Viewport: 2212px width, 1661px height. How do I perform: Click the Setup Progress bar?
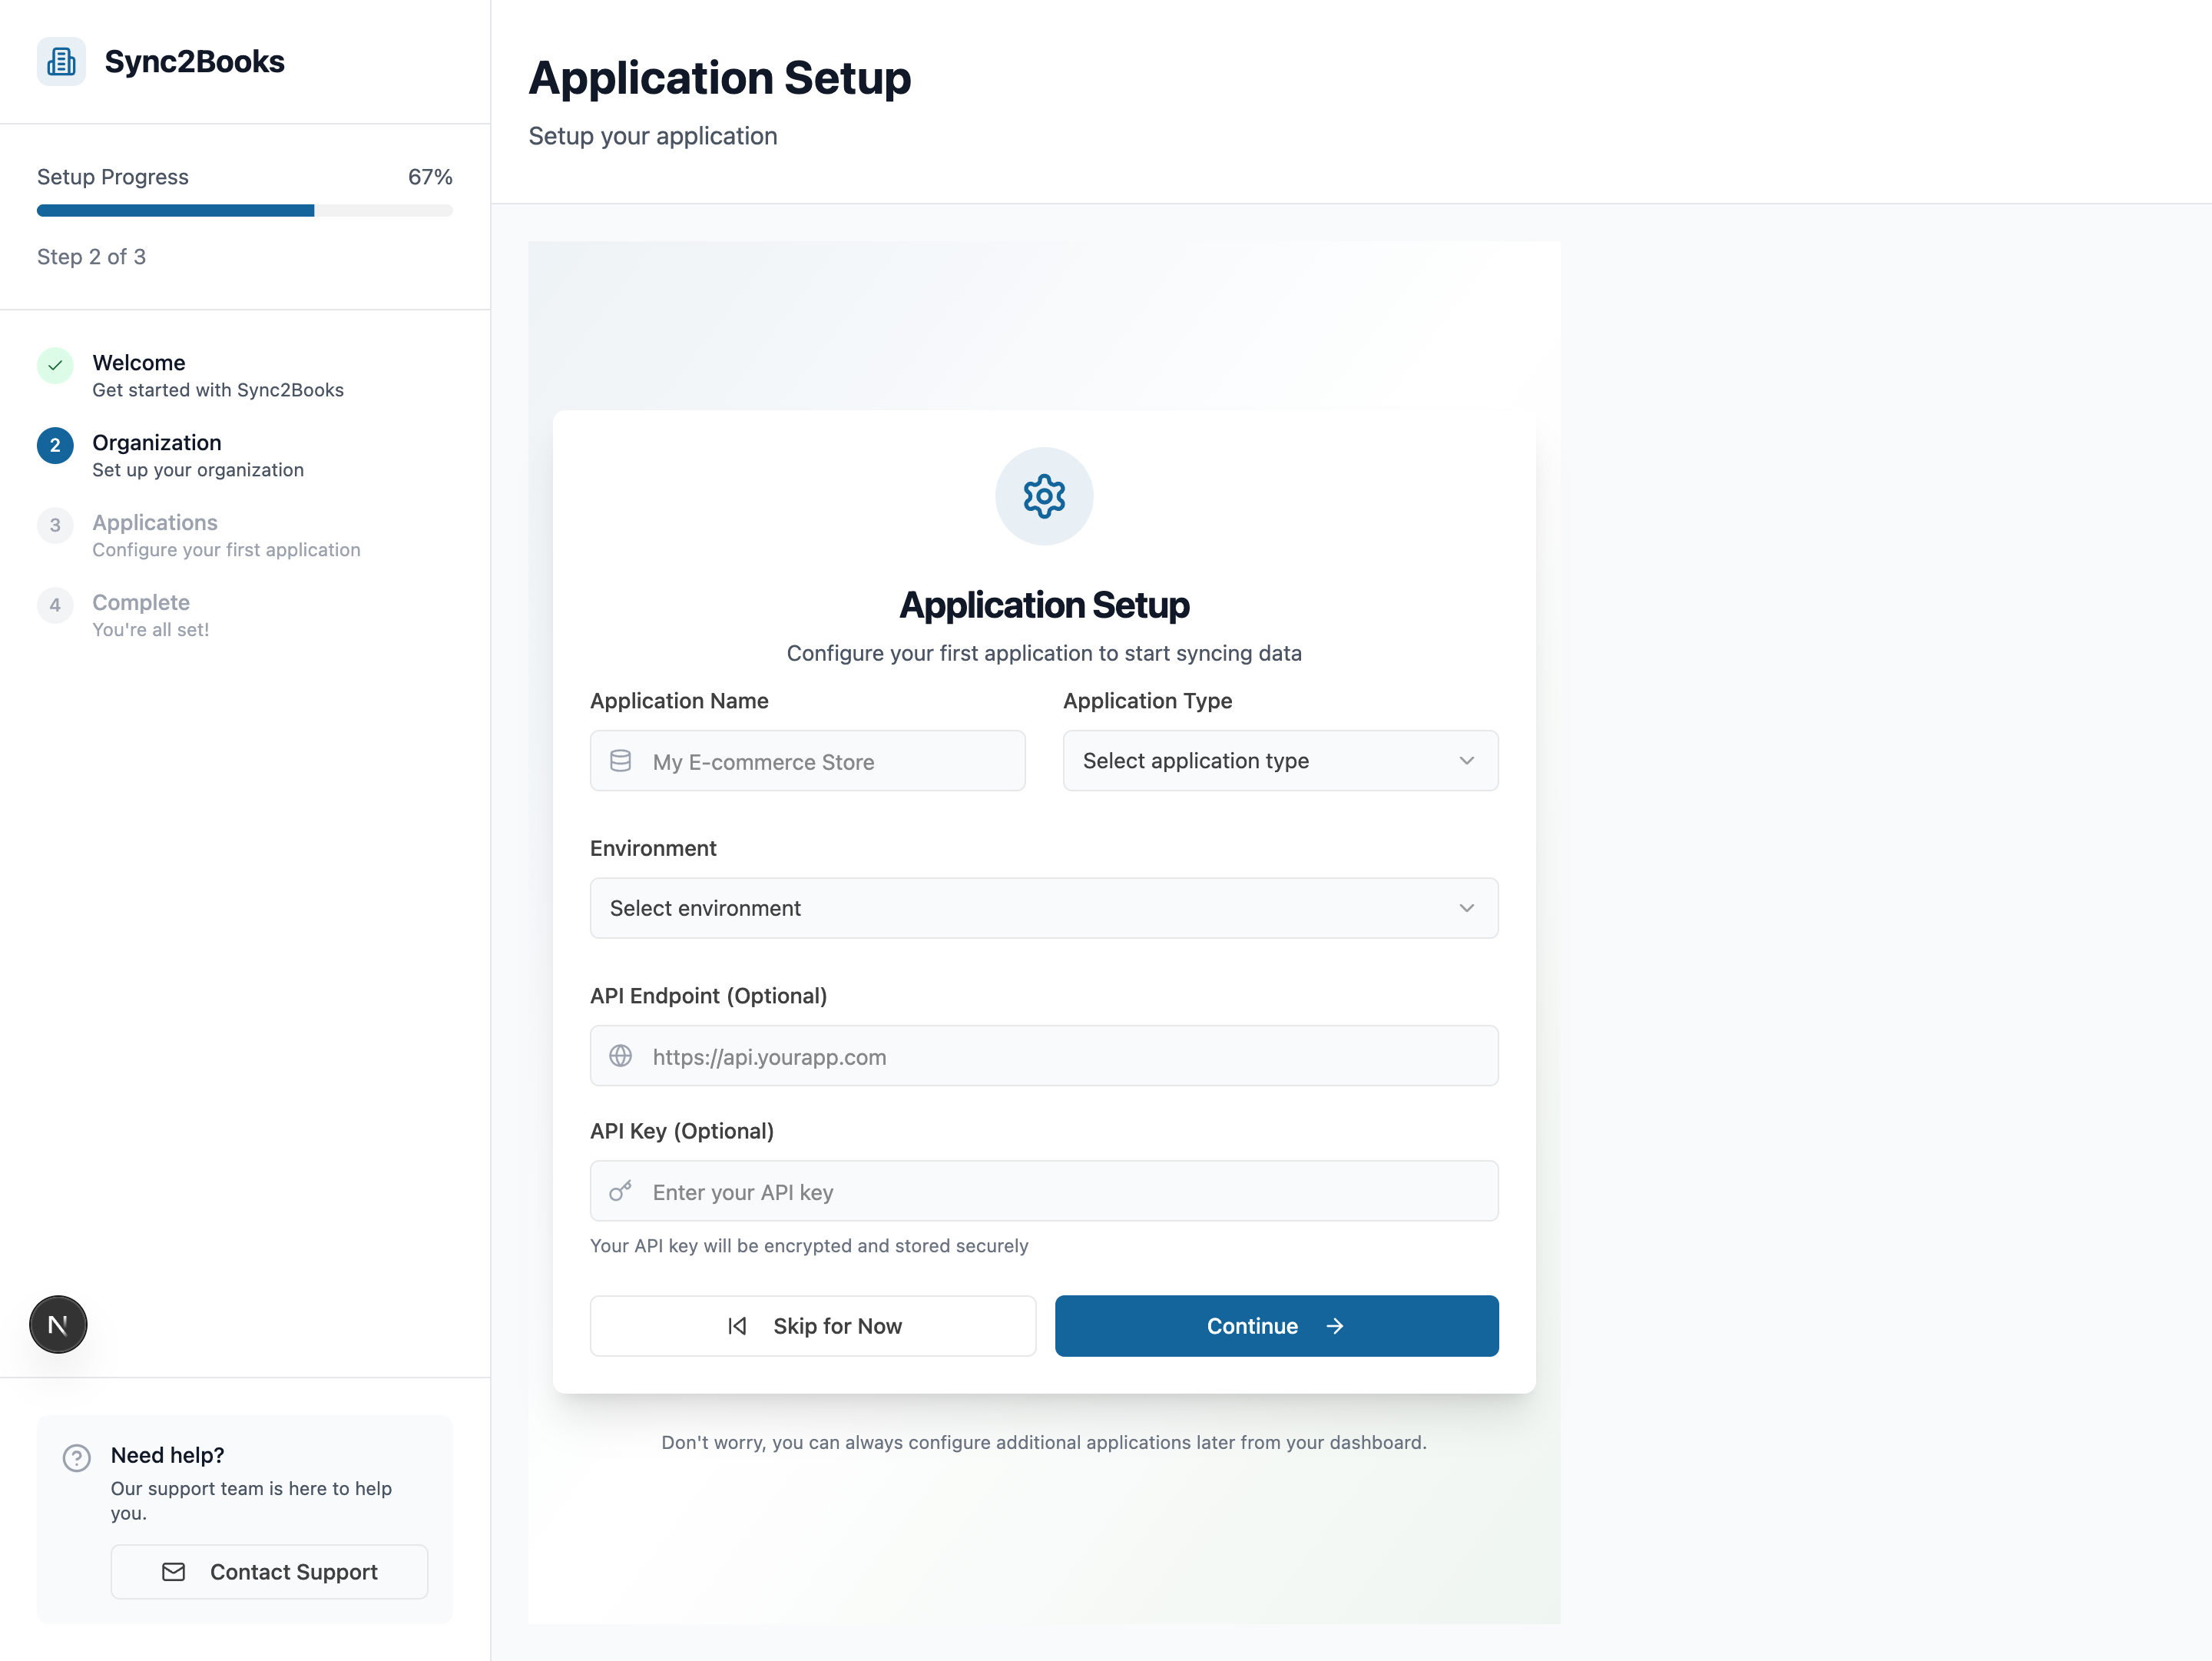pos(245,210)
